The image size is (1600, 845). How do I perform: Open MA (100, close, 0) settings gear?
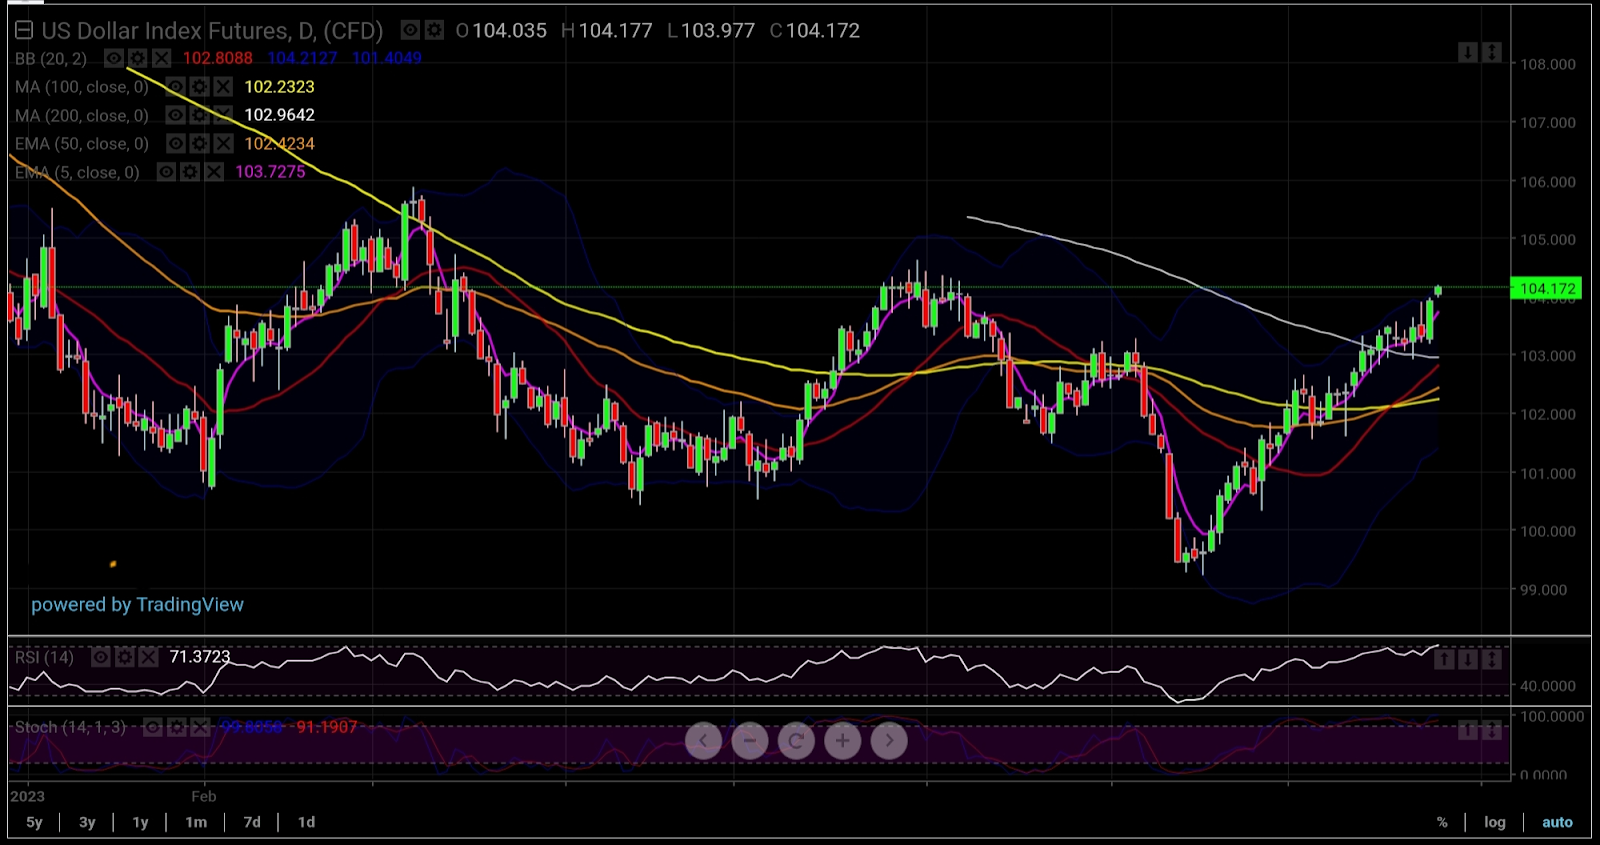(x=199, y=87)
